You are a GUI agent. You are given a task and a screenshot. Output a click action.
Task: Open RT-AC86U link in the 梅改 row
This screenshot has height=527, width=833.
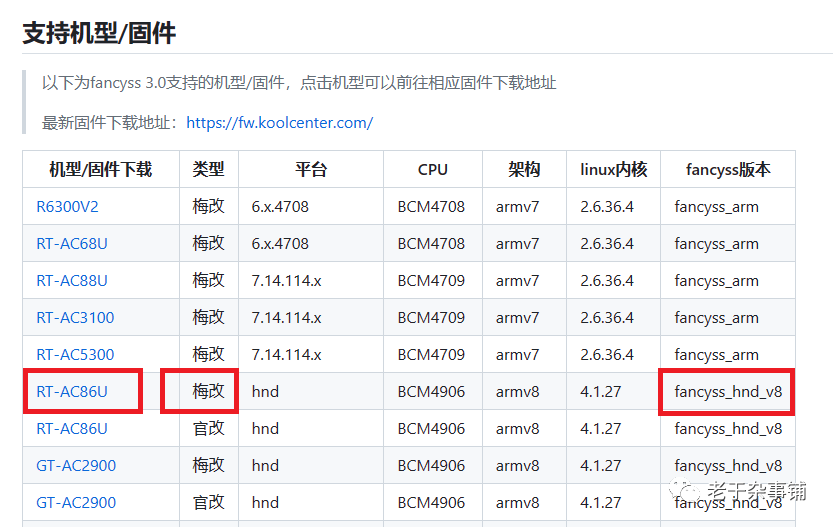point(72,392)
